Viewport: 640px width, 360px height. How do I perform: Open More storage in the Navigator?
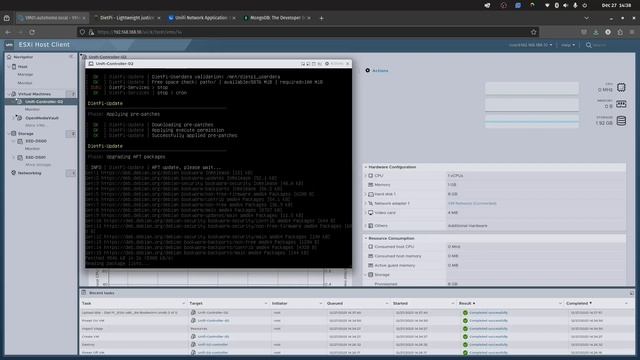(38, 165)
